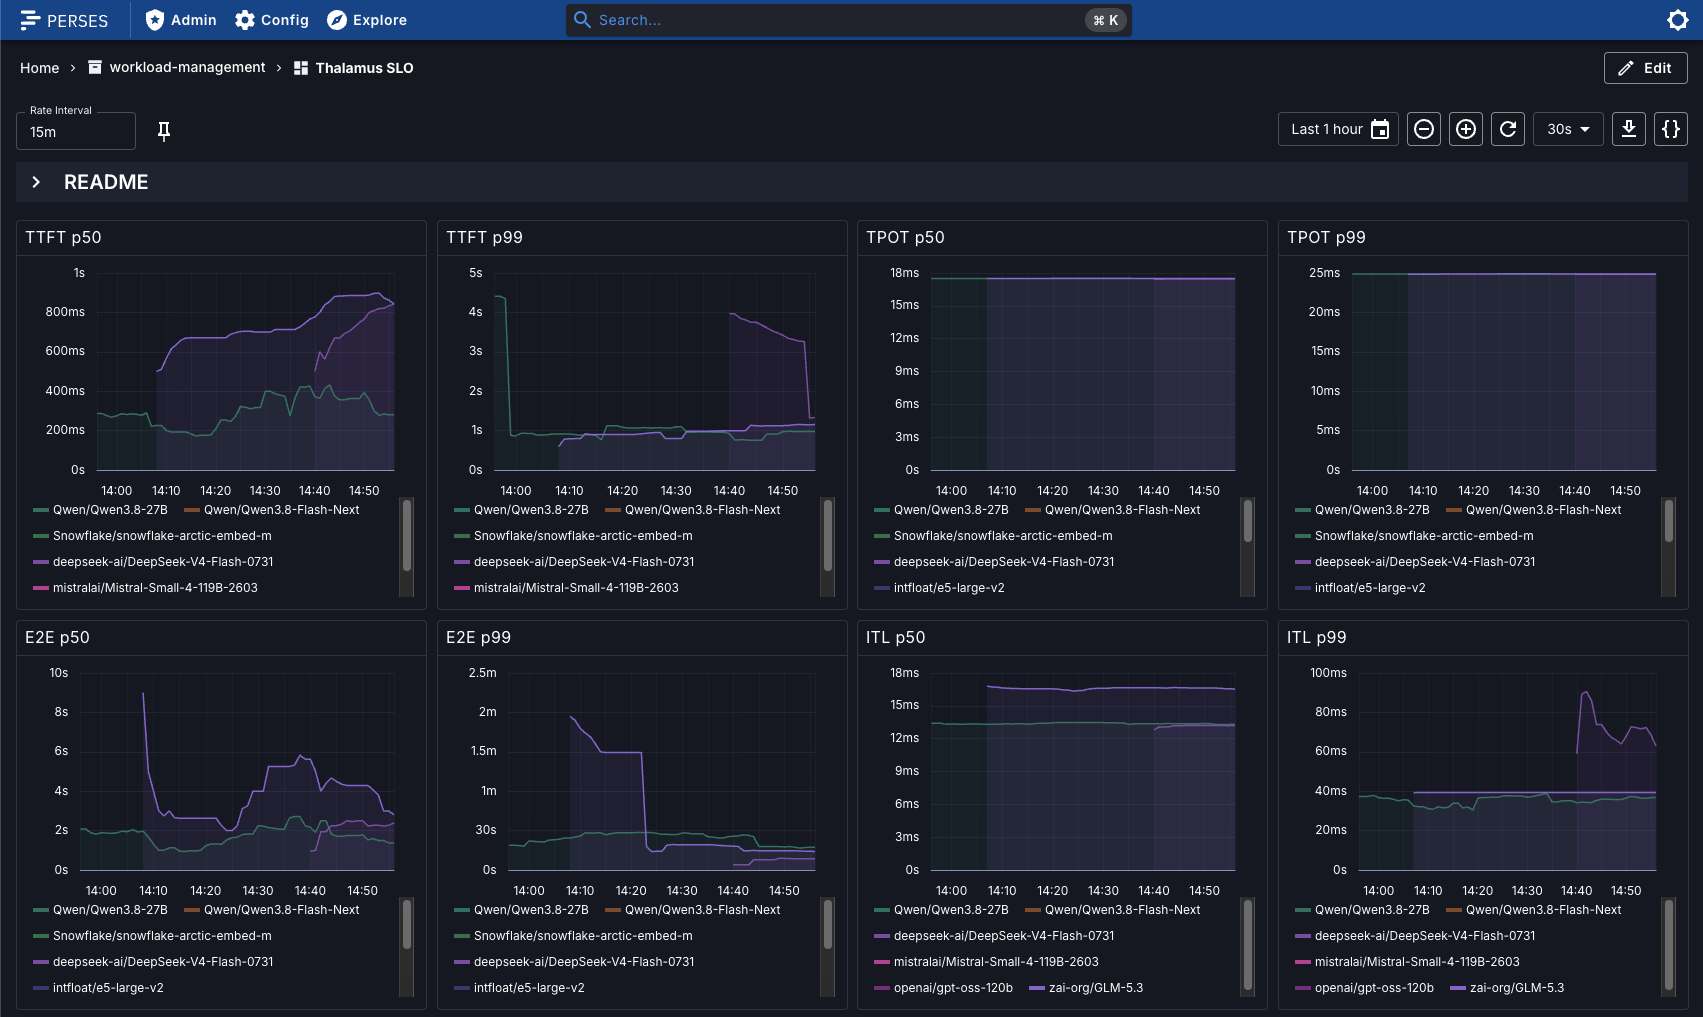
Task: Open theme settings gear icon
Action: click(x=1678, y=20)
